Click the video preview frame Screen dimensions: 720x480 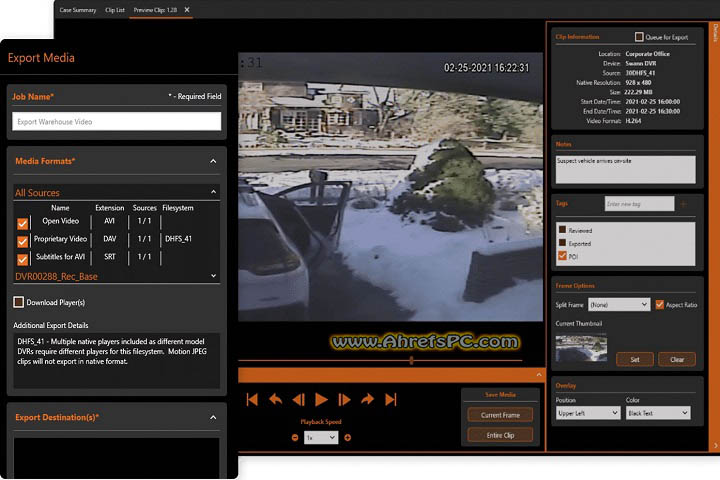(390, 186)
